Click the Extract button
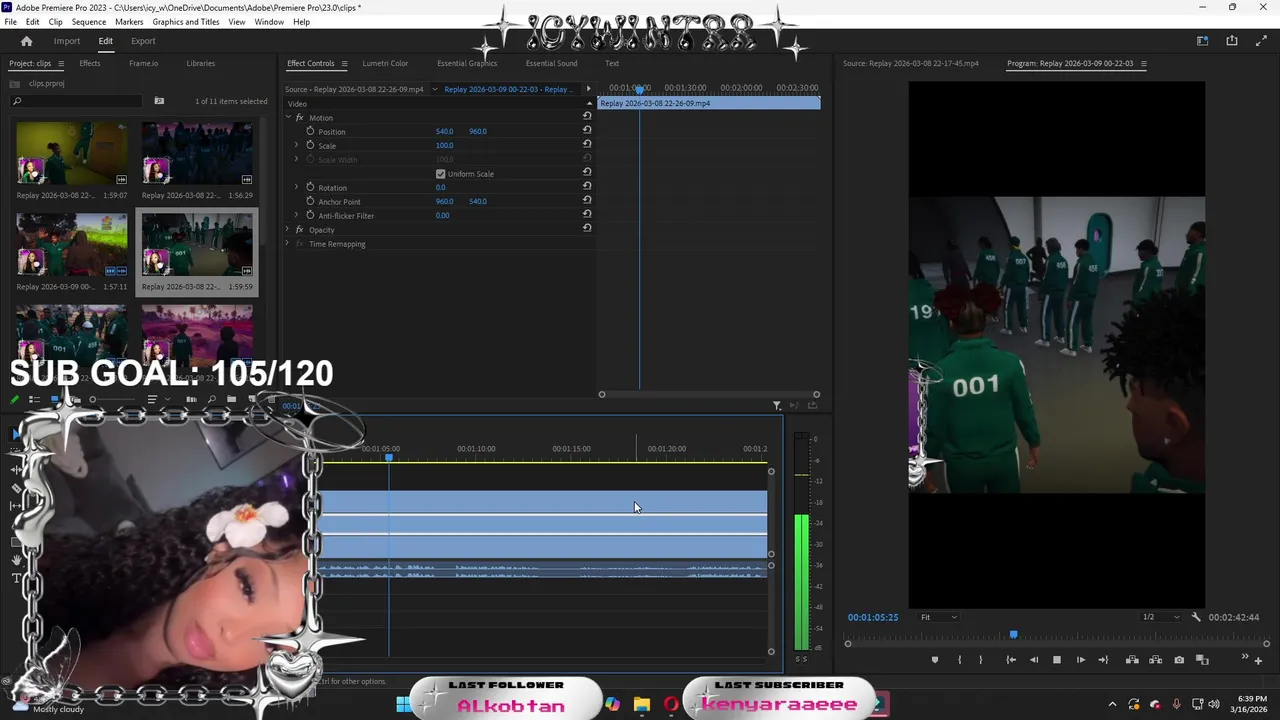Image resolution: width=1280 pixels, height=720 pixels. coord(1156,660)
